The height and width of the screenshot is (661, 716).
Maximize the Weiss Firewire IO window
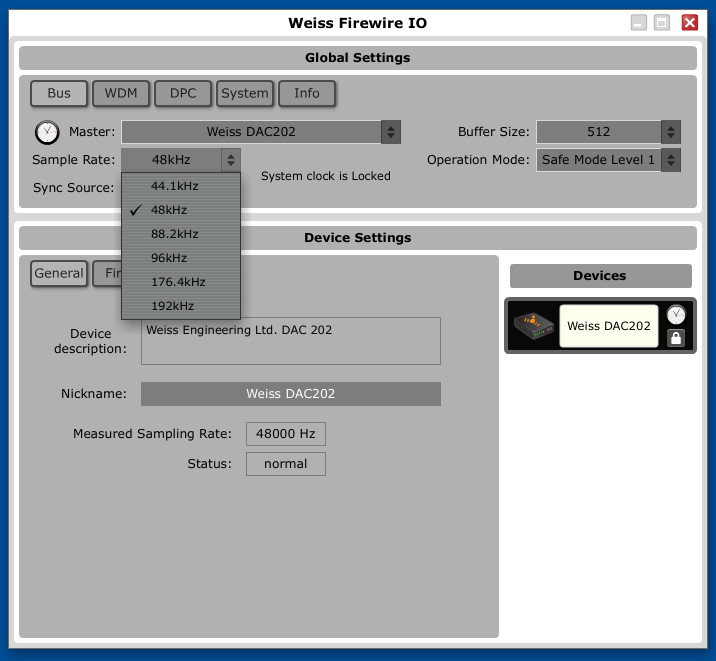click(662, 22)
